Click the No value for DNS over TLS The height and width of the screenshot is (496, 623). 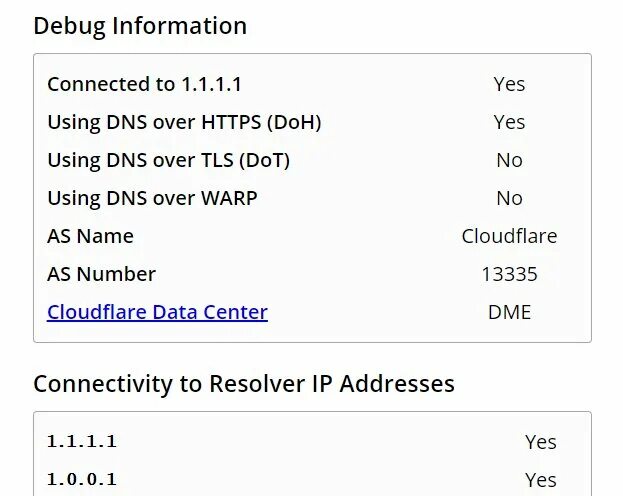point(509,161)
